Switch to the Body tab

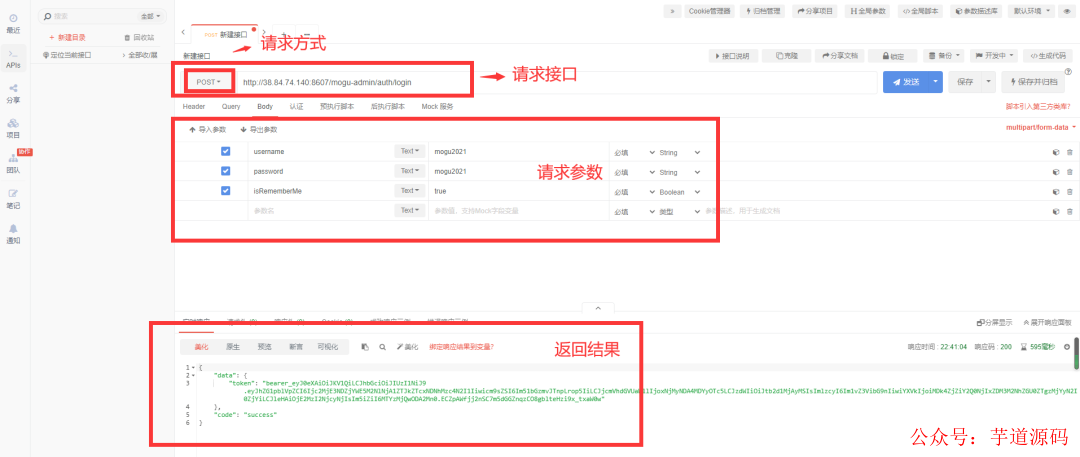tap(265, 107)
